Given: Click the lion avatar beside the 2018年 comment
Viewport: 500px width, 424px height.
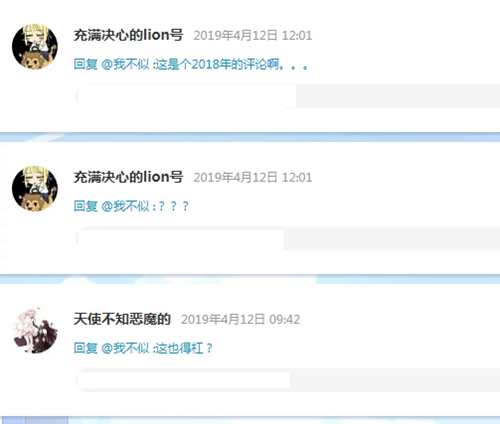Looking at the screenshot, I should 35,47.
